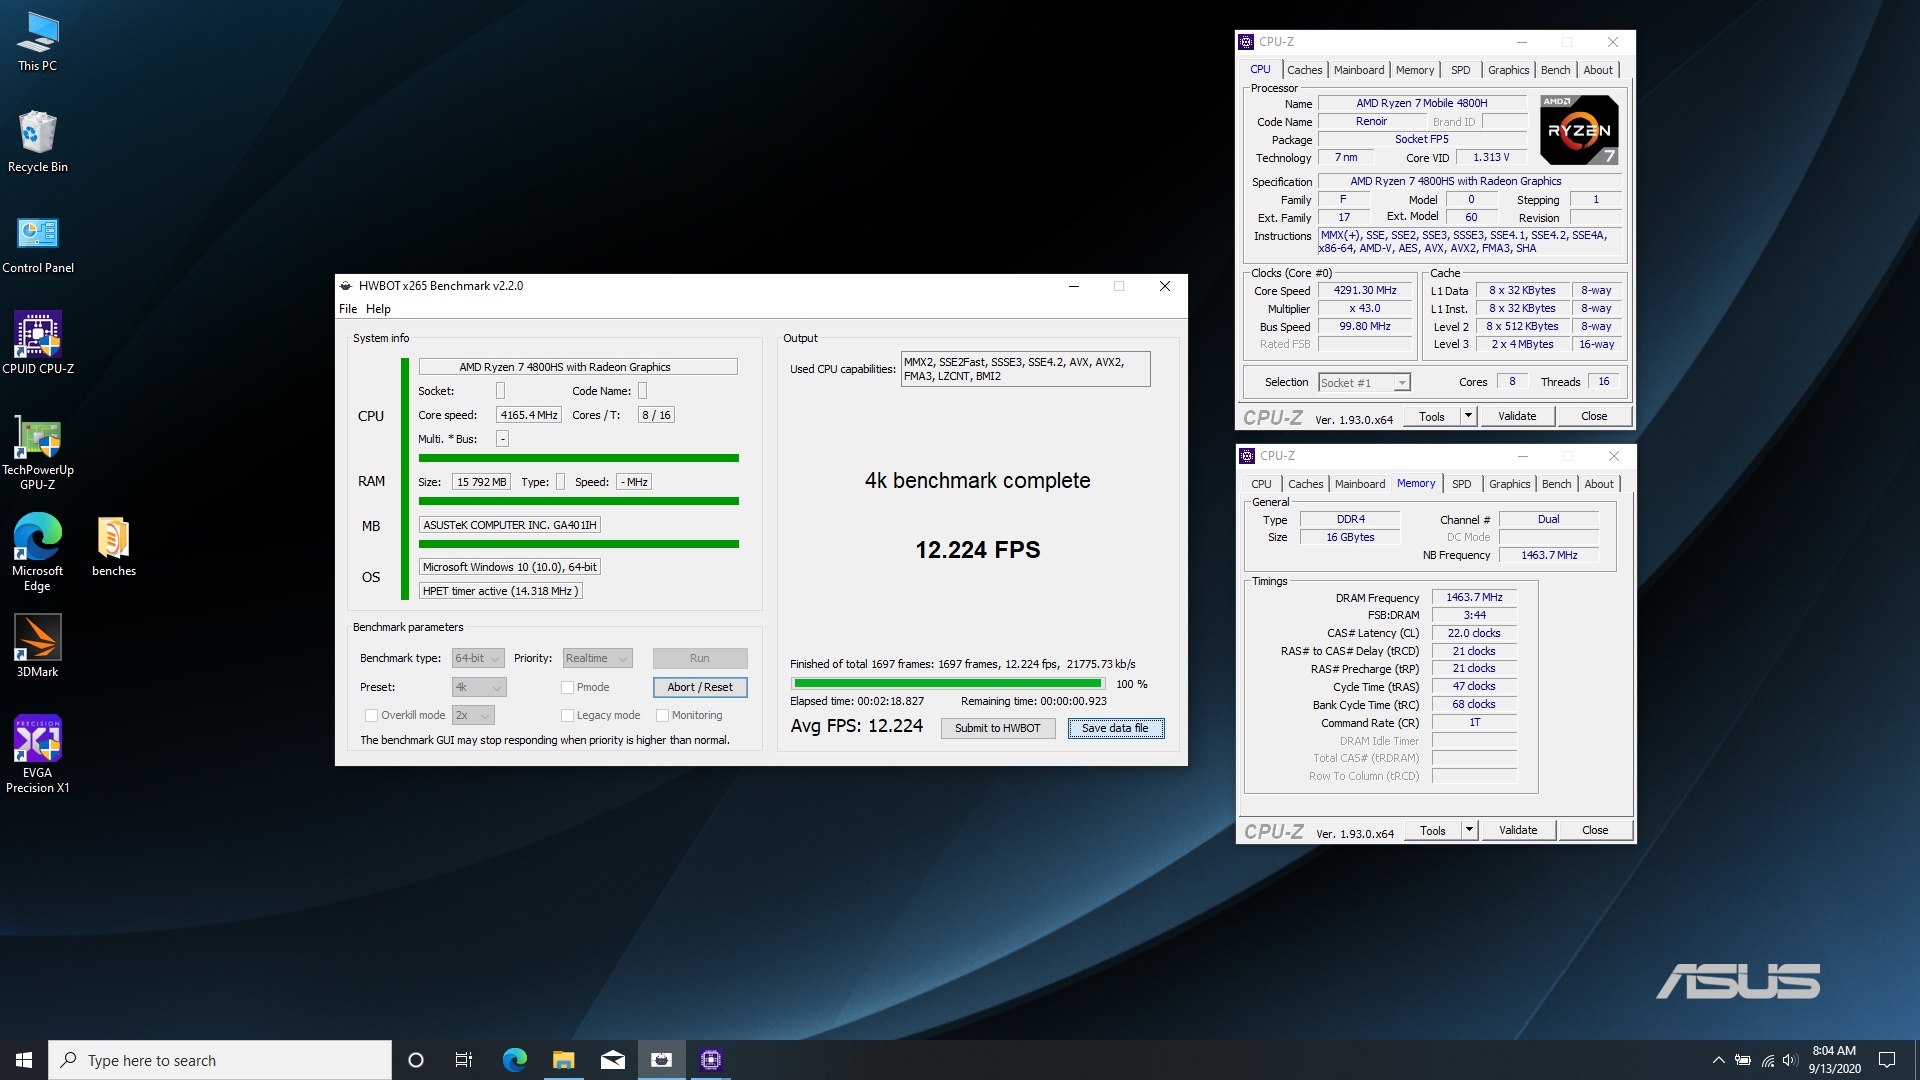Click the Core speed 4165.4 MHz field

(529, 415)
